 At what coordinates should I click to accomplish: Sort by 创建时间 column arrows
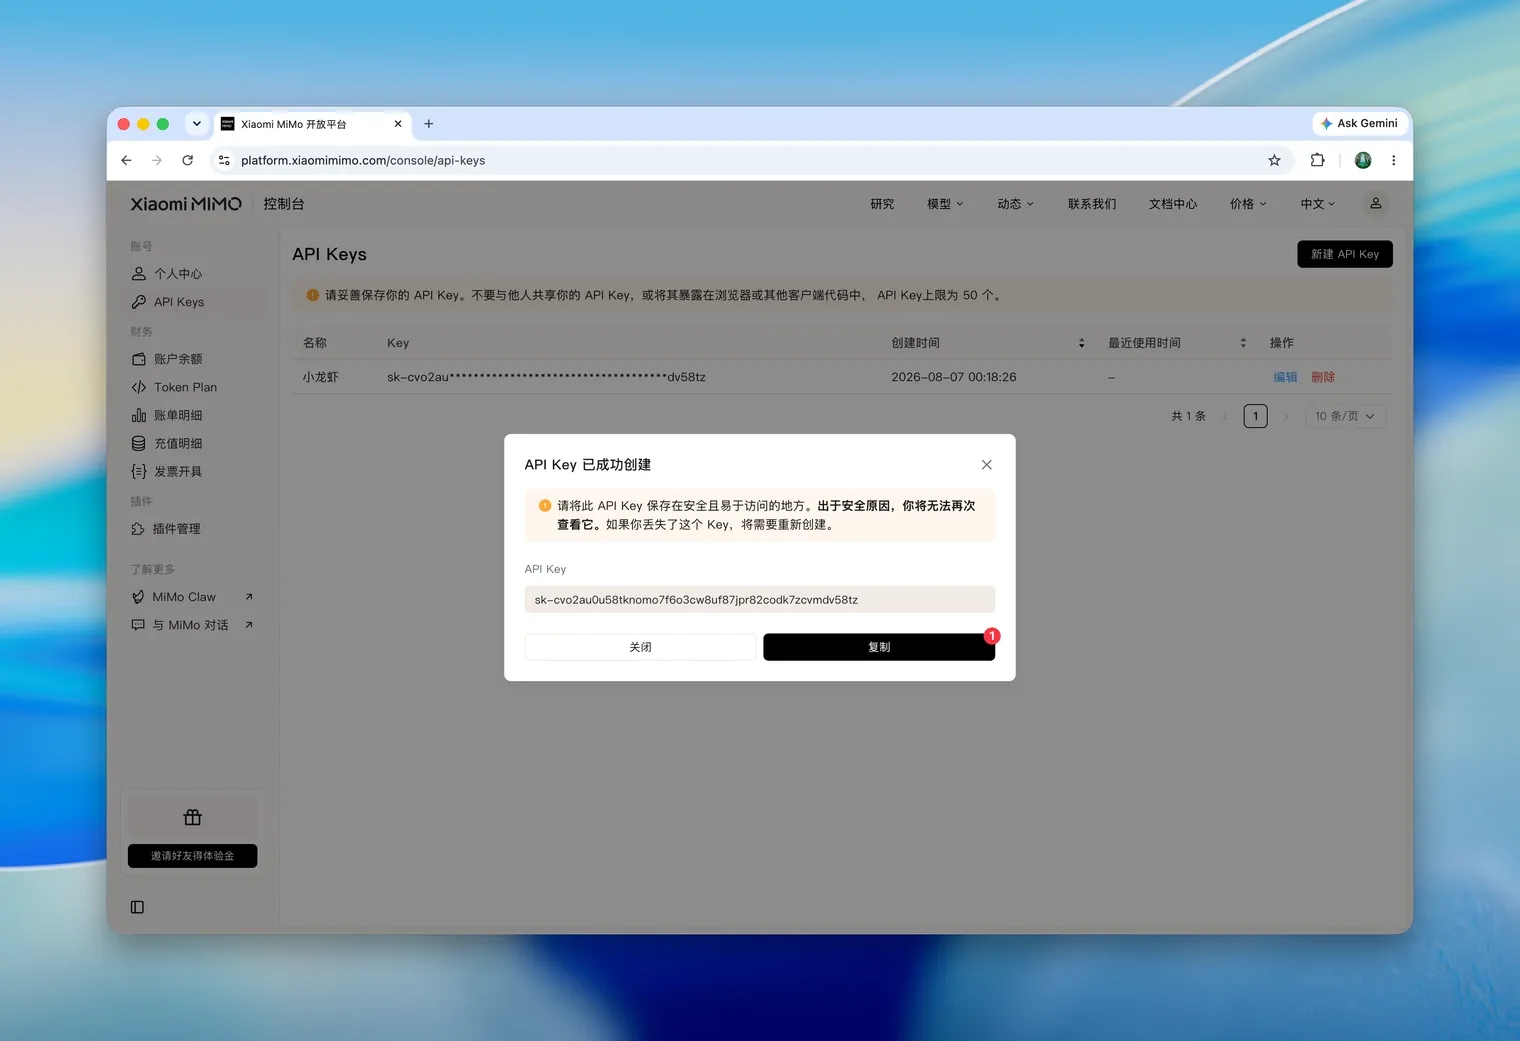(1081, 343)
